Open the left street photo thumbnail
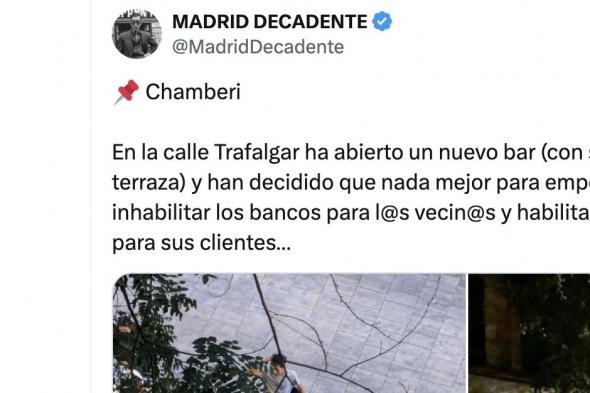Image resolution: width=590 pixels, height=393 pixels. click(x=289, y=334)
